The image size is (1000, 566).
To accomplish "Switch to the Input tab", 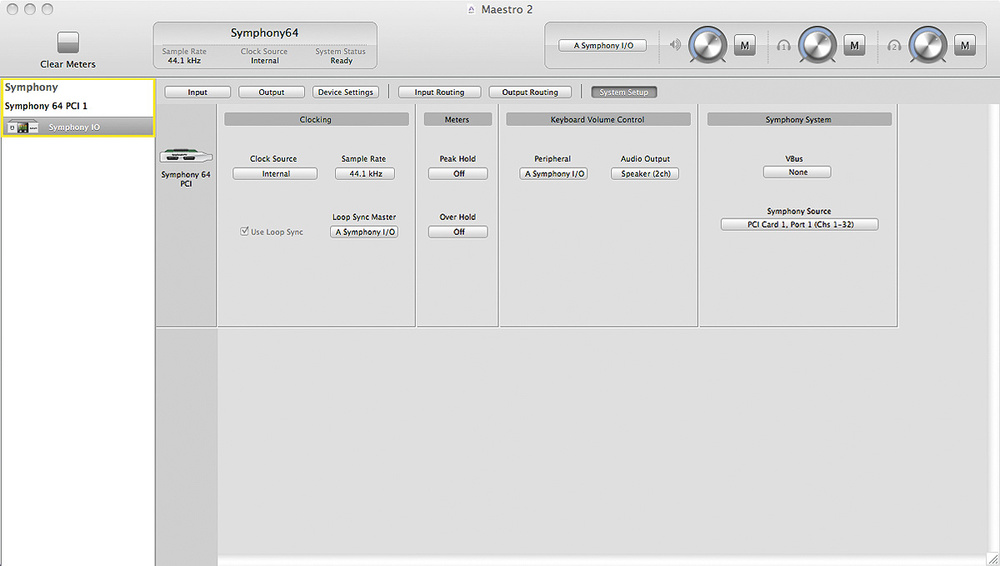I will (x=197, y=92).
